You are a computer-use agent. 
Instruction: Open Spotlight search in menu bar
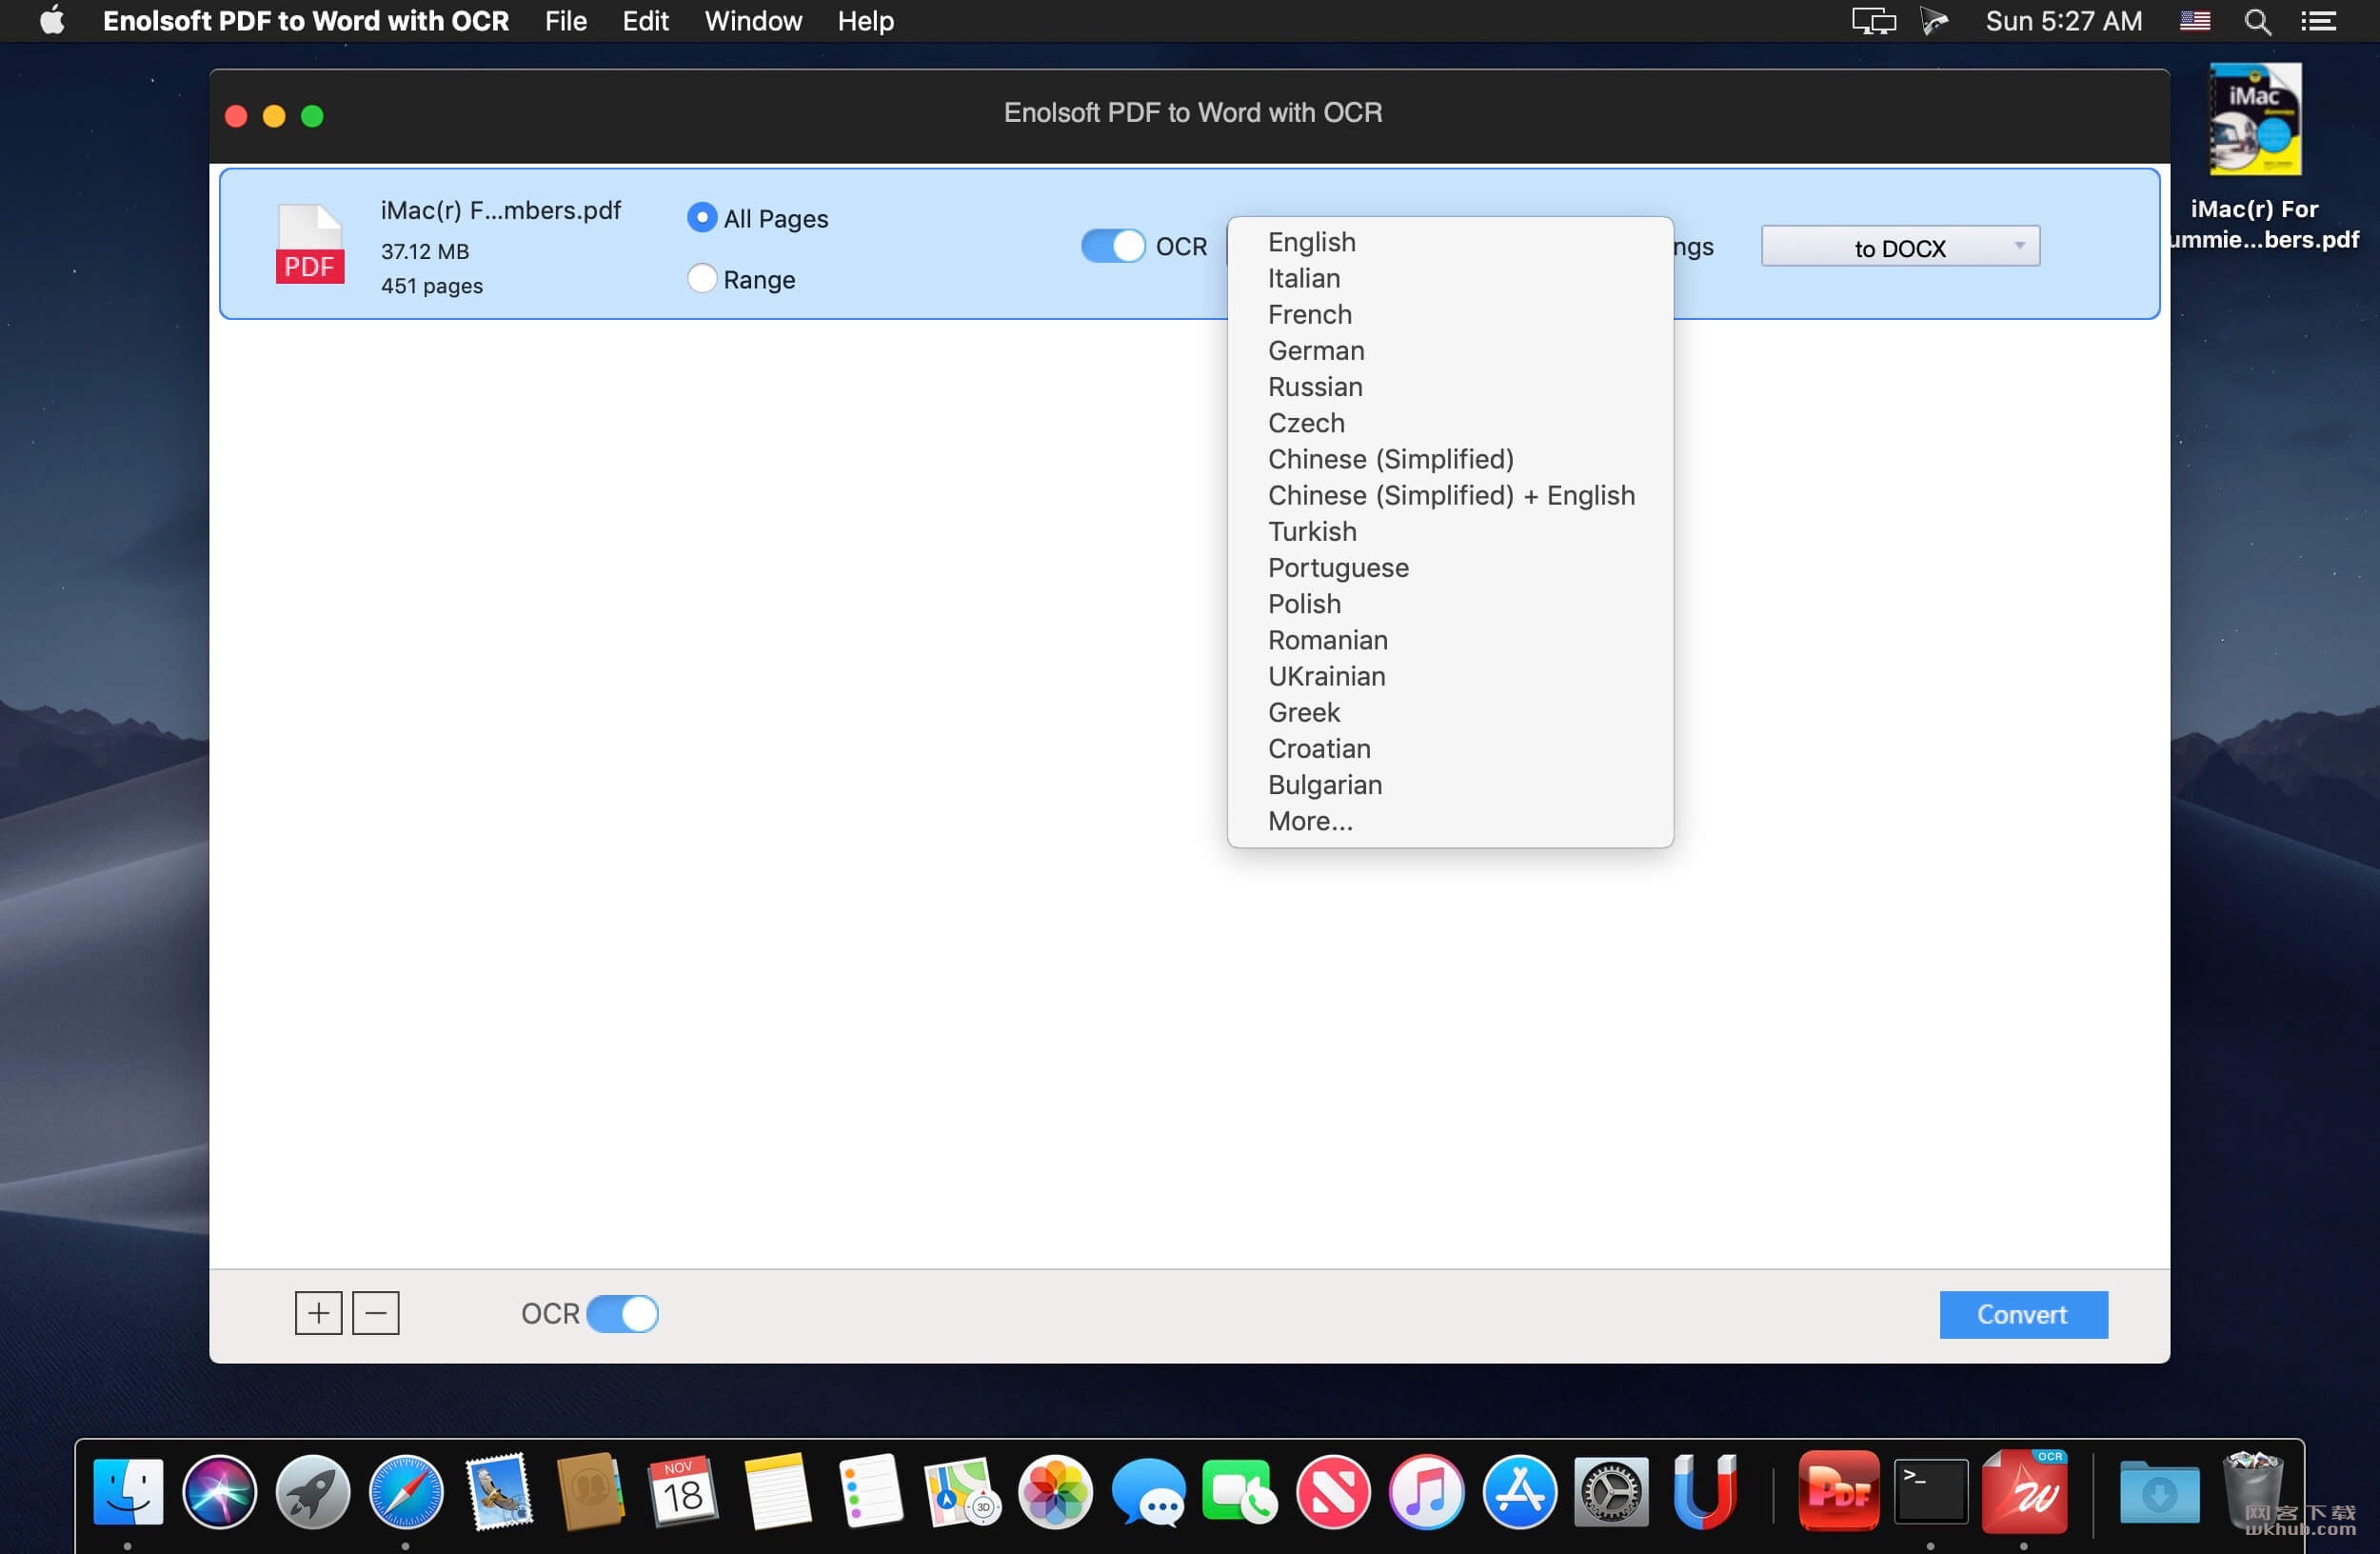click(2257, 21)
